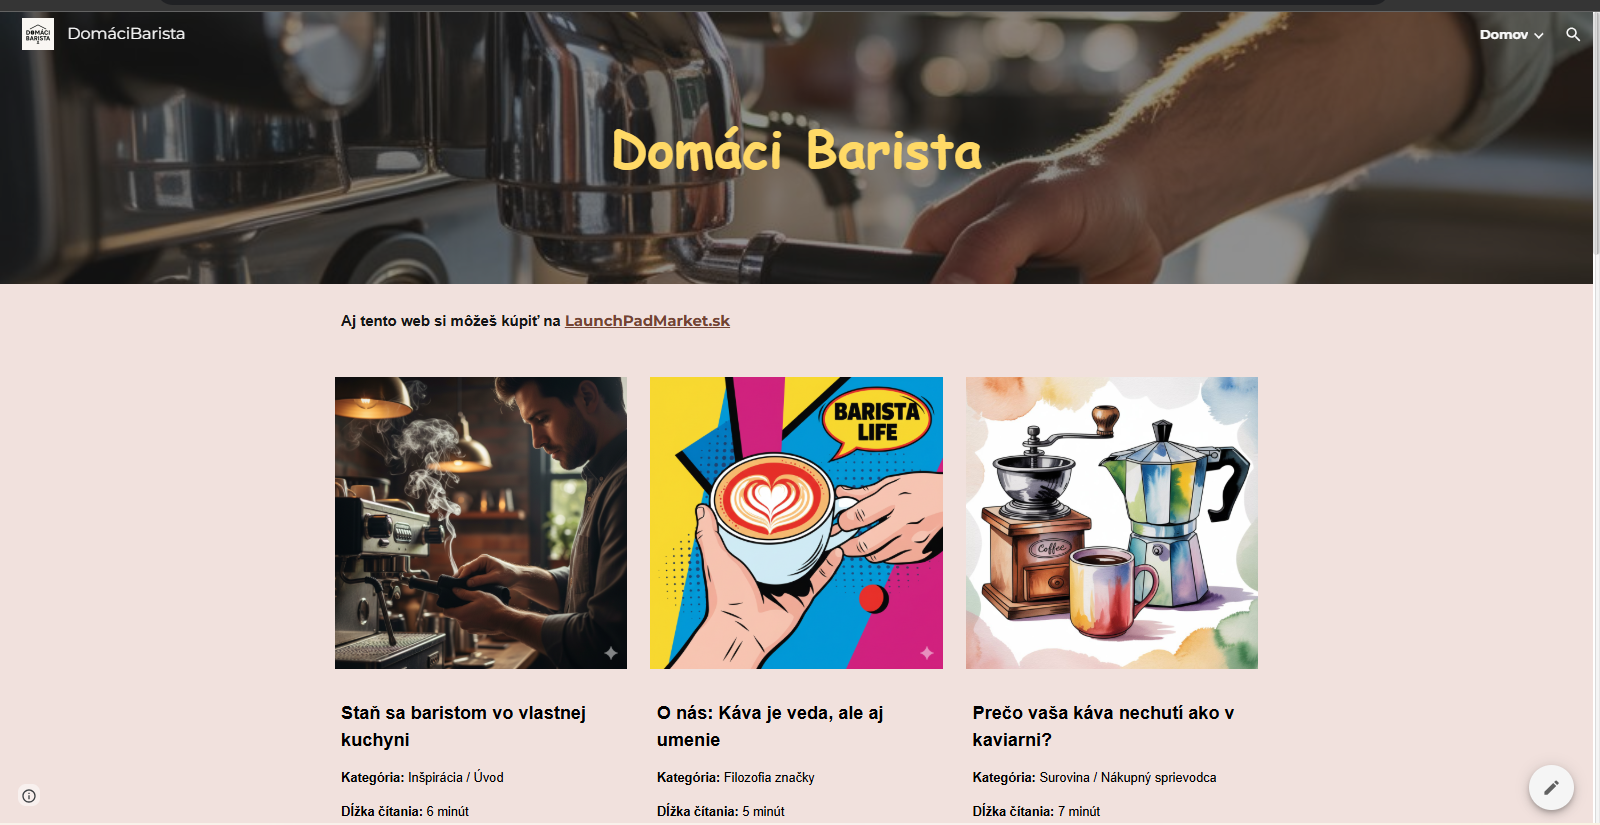Click the DomáciBarista logo image
1600x825 pixels.
point(38,34)
